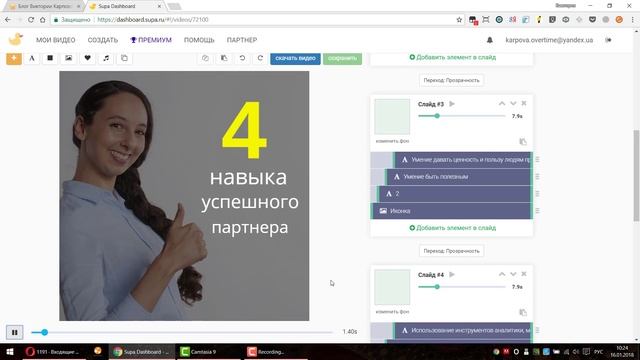
Task: Click the logout icon beside the email
Action: 608,40
